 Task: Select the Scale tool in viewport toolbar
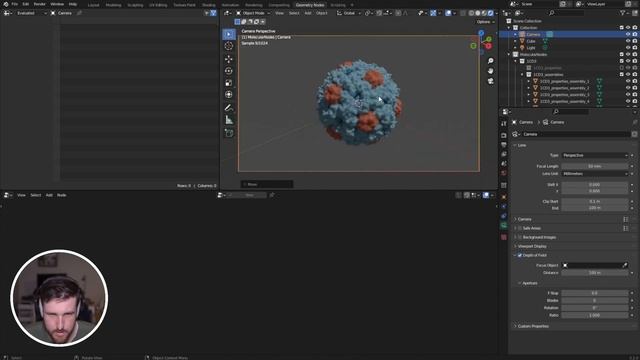tap(229, 83)
